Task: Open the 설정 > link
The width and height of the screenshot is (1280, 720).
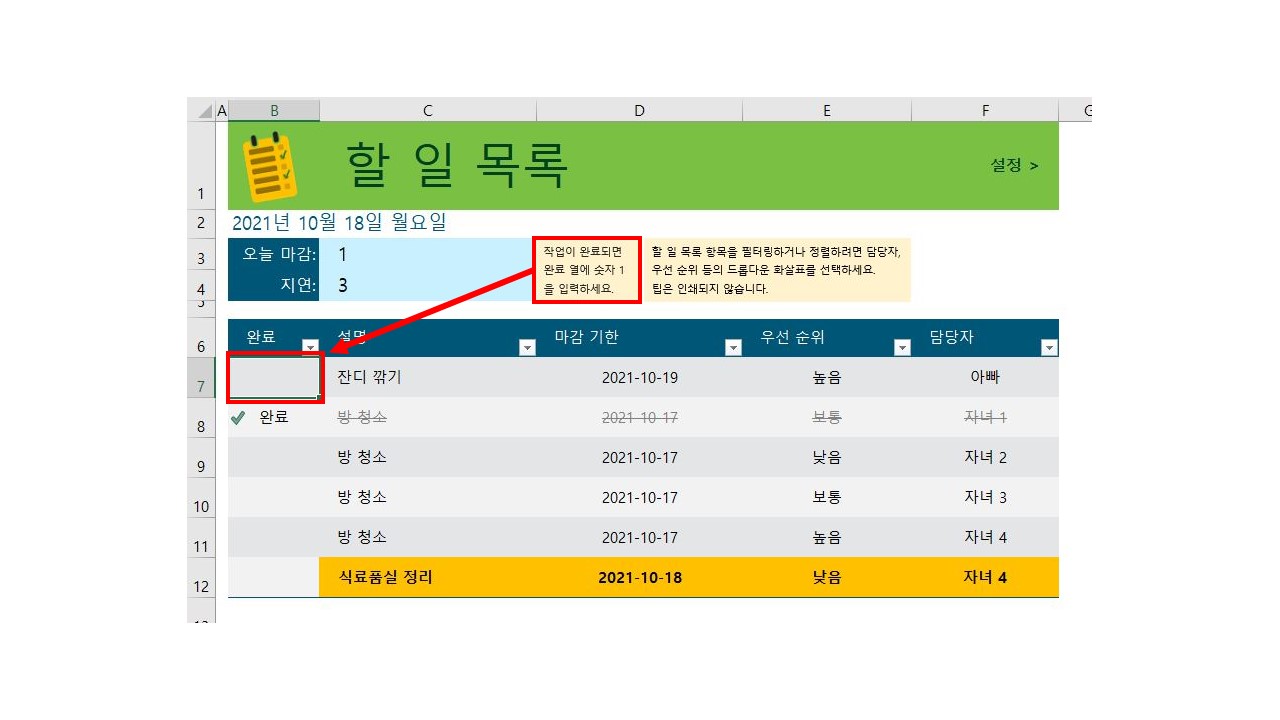Action: pyautogui.click(x=1014, y=166)
